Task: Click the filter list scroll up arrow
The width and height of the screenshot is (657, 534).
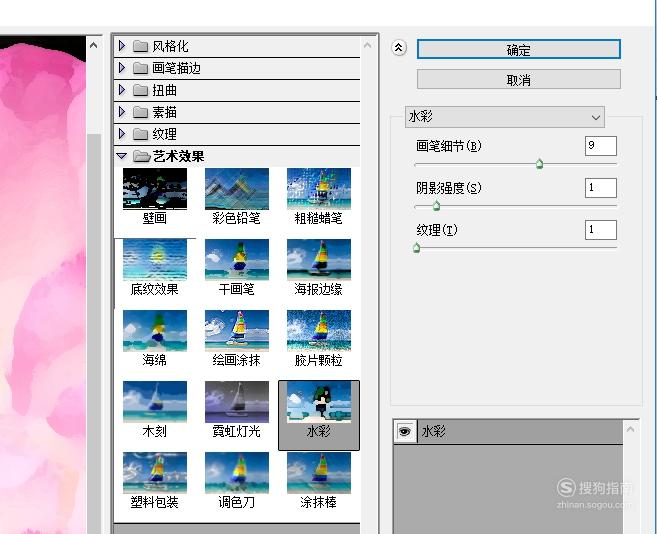Action: (367, 45)
